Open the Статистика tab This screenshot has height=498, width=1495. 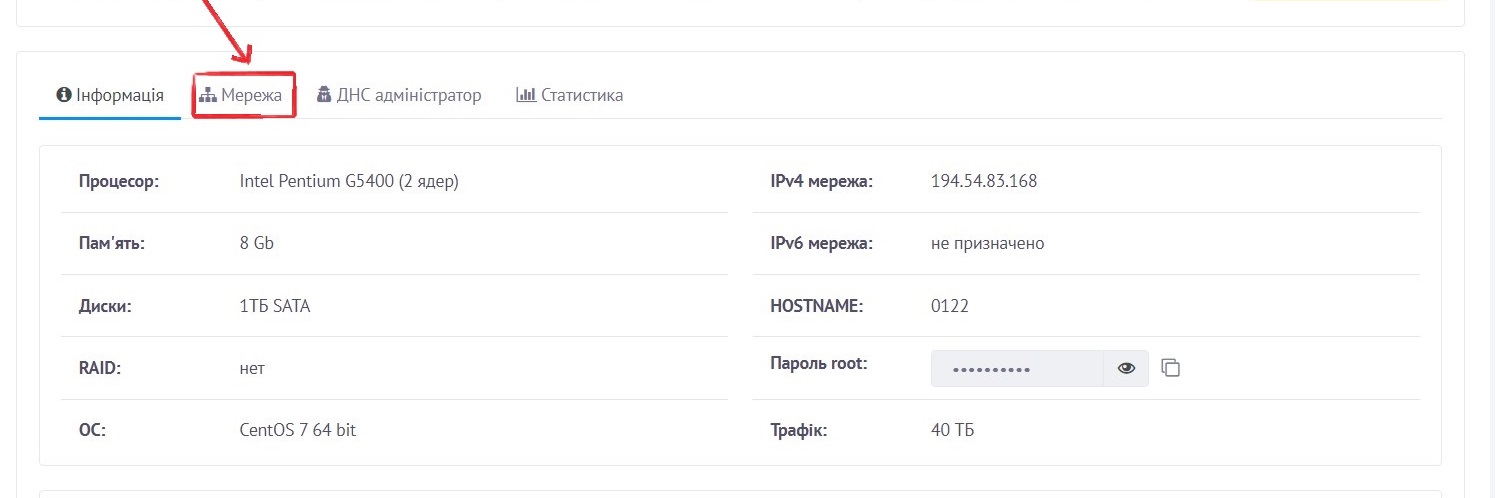[x=570, y=95]
